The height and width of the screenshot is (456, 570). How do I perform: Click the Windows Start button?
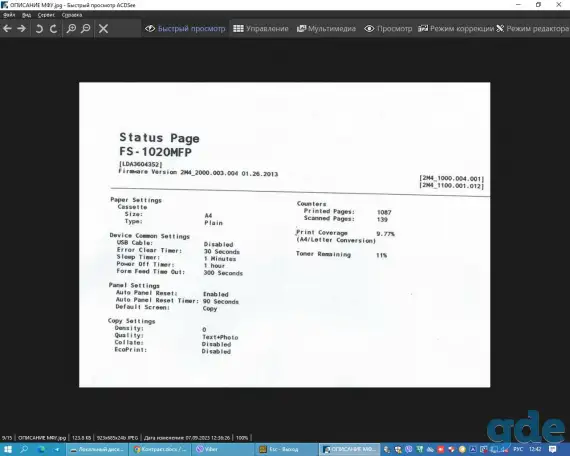(7, 449)
